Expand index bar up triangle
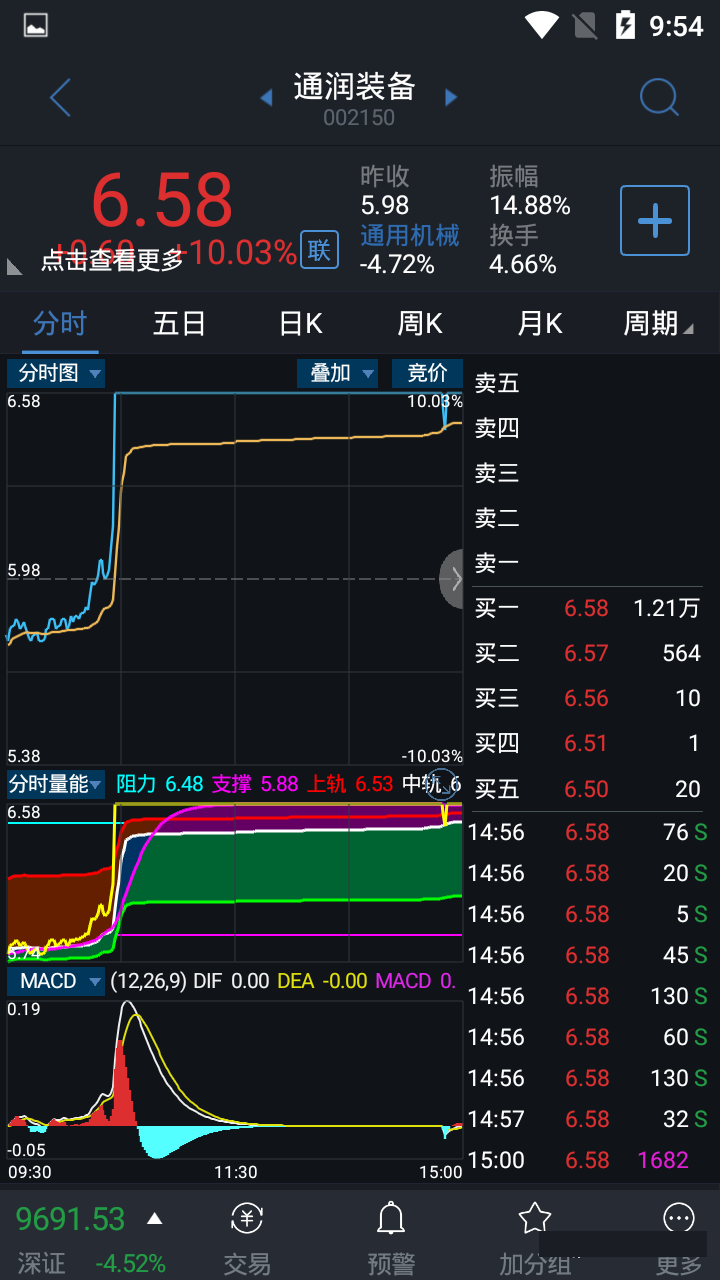 point(154,1218)
